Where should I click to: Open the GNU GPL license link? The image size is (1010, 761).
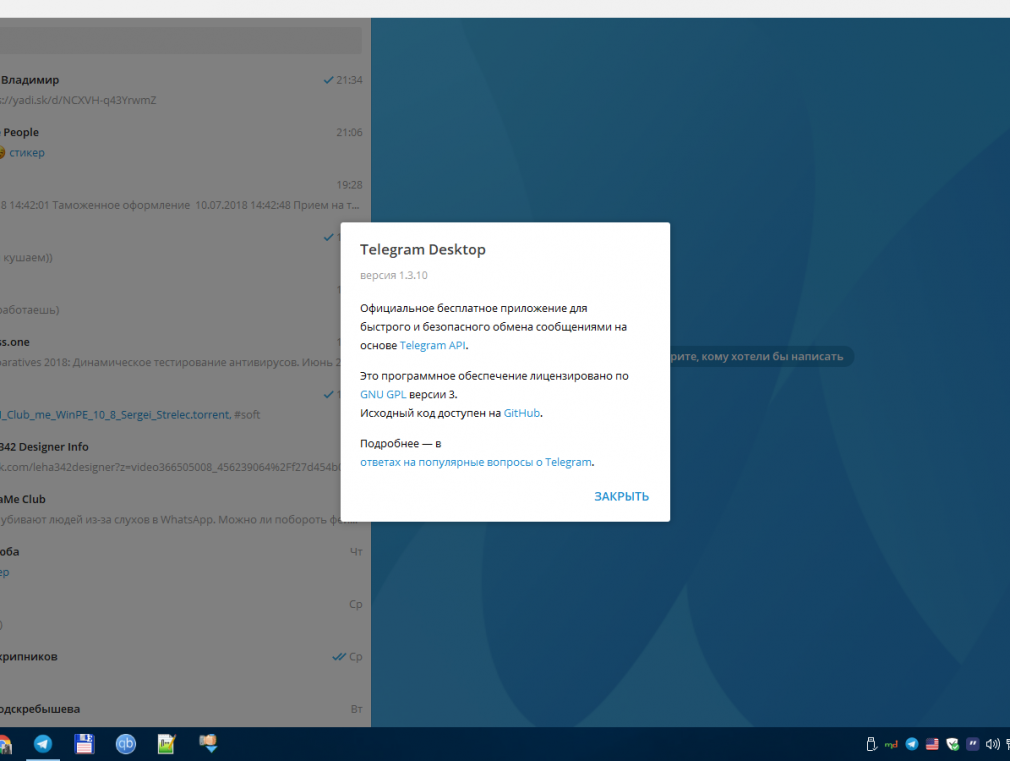point(383,394)
